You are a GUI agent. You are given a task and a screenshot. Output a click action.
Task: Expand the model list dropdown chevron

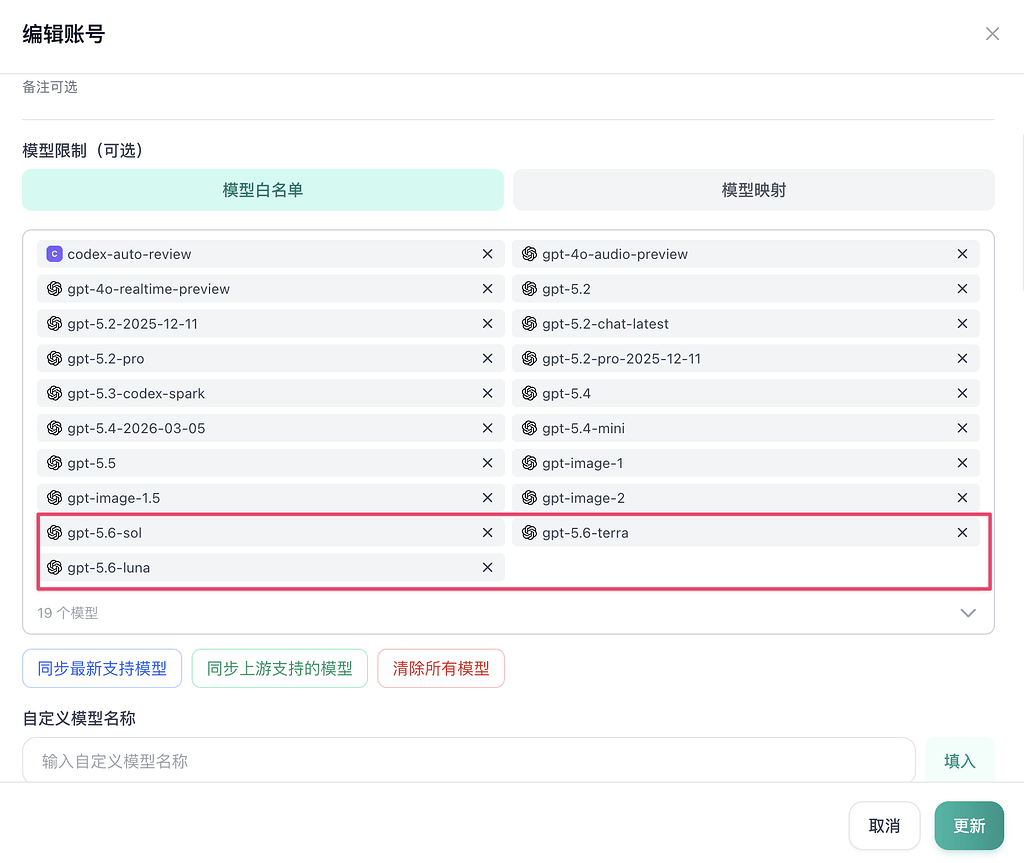[x=968, y=613]
